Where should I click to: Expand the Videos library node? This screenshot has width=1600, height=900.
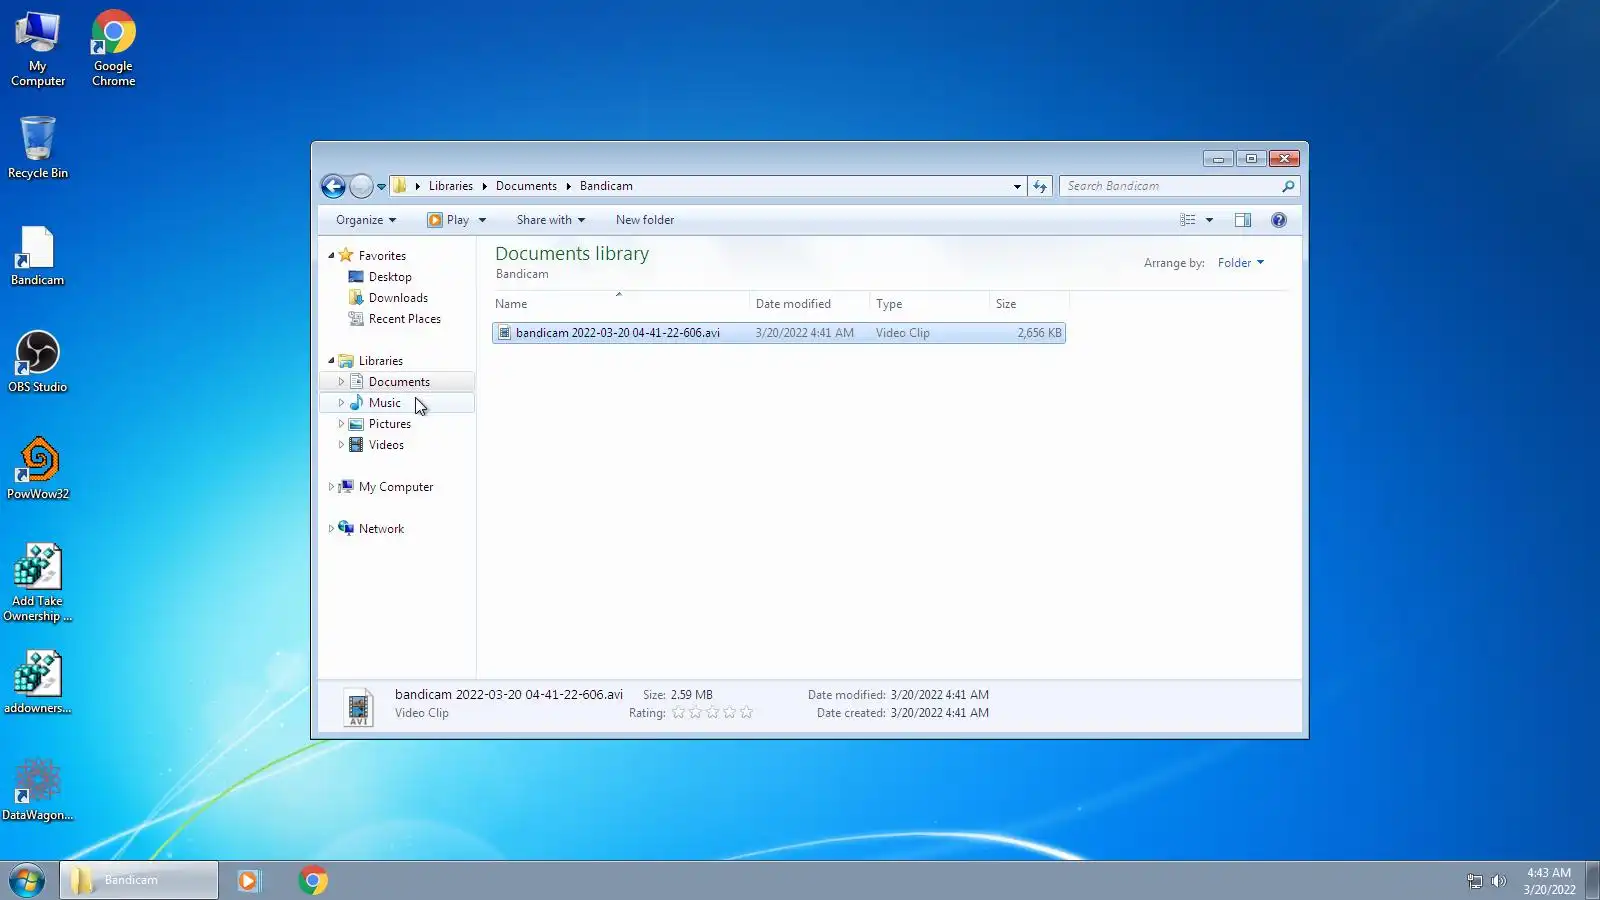[x=341, y=445]
